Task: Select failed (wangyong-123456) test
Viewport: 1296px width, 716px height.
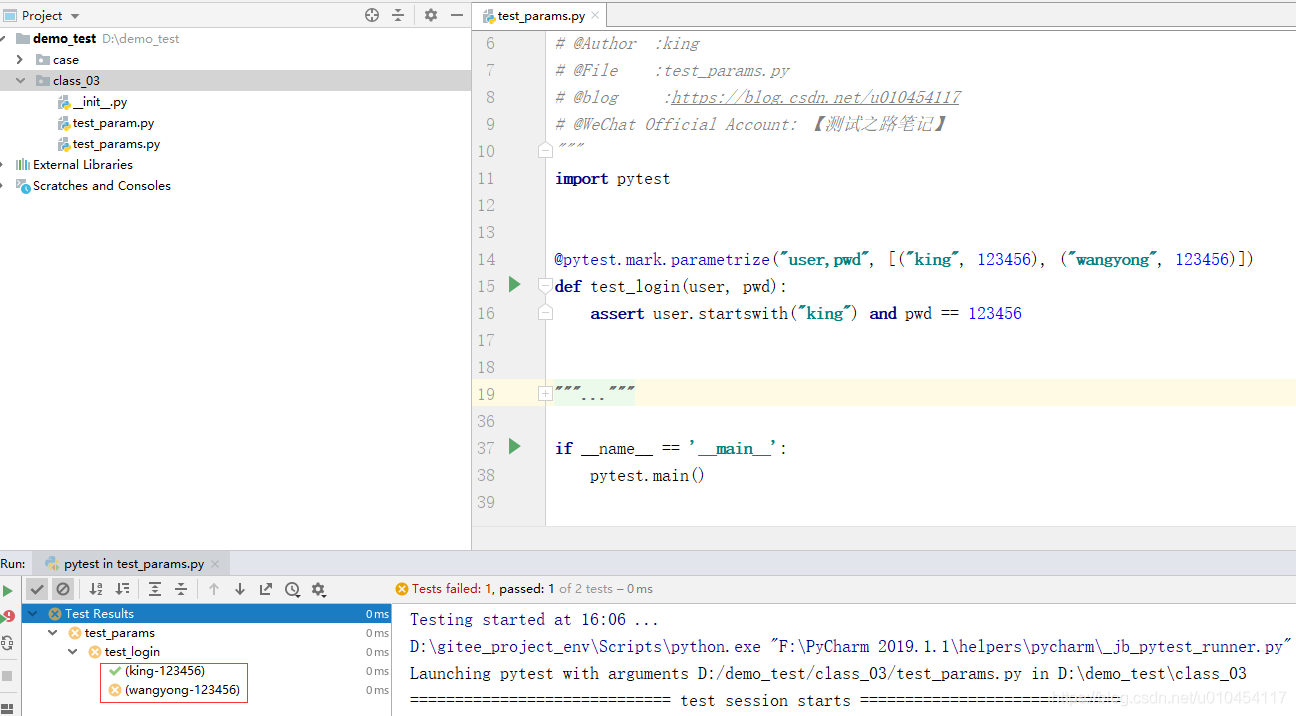Action: (x=182, y=690)
